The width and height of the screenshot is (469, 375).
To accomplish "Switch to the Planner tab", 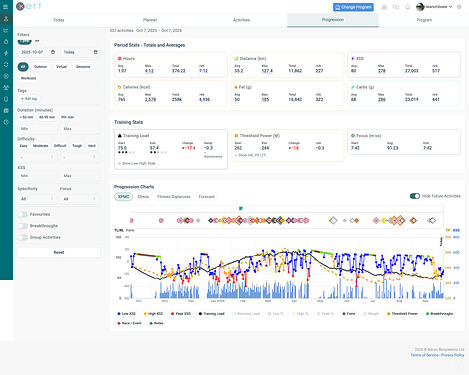I will (150, 20).
